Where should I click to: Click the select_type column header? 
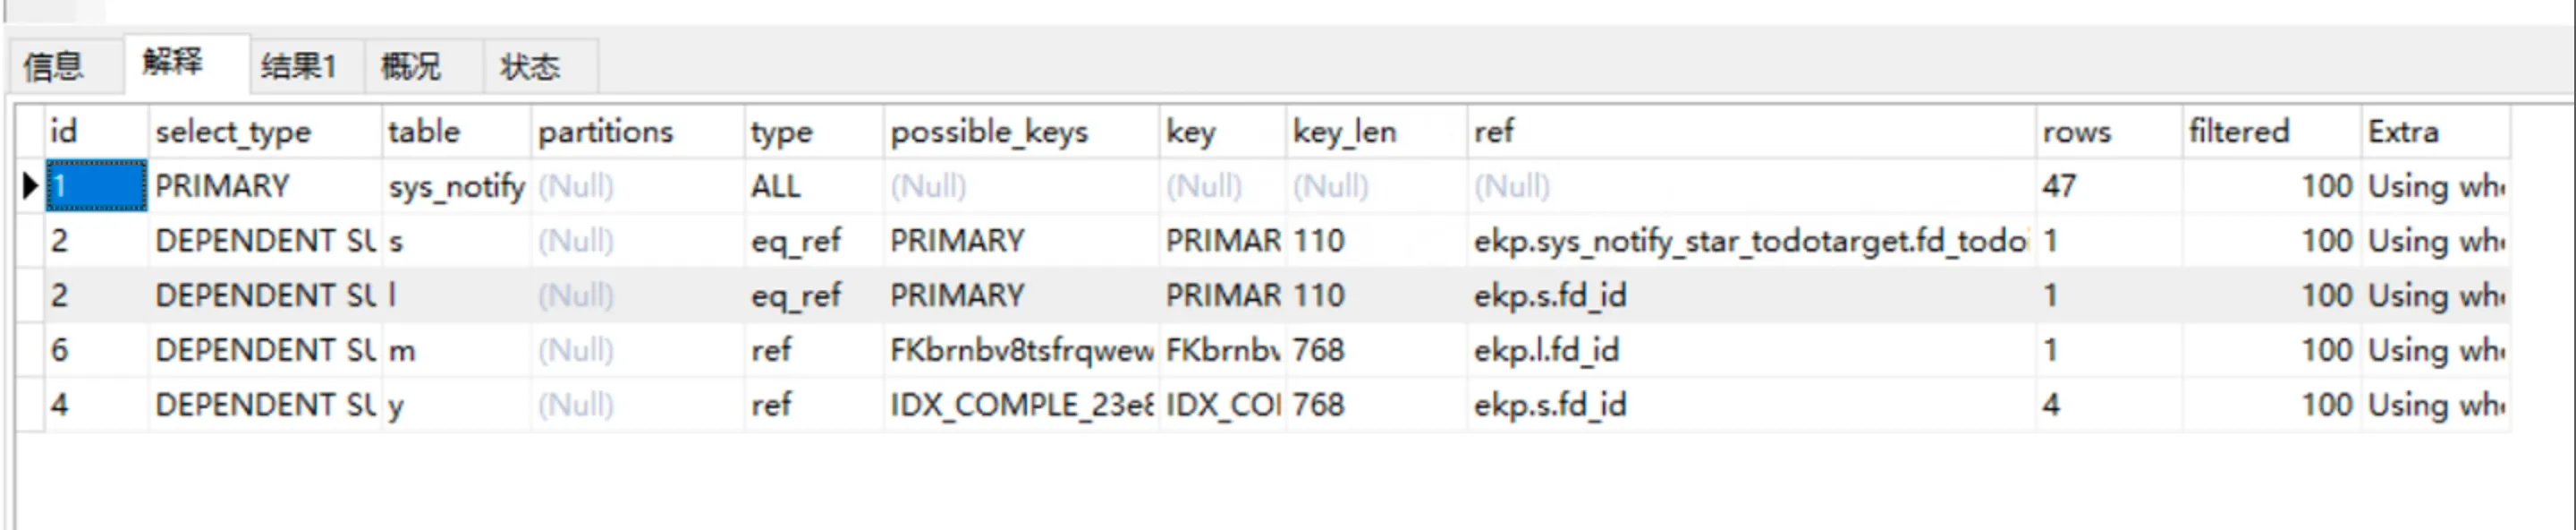pos(233,132)
